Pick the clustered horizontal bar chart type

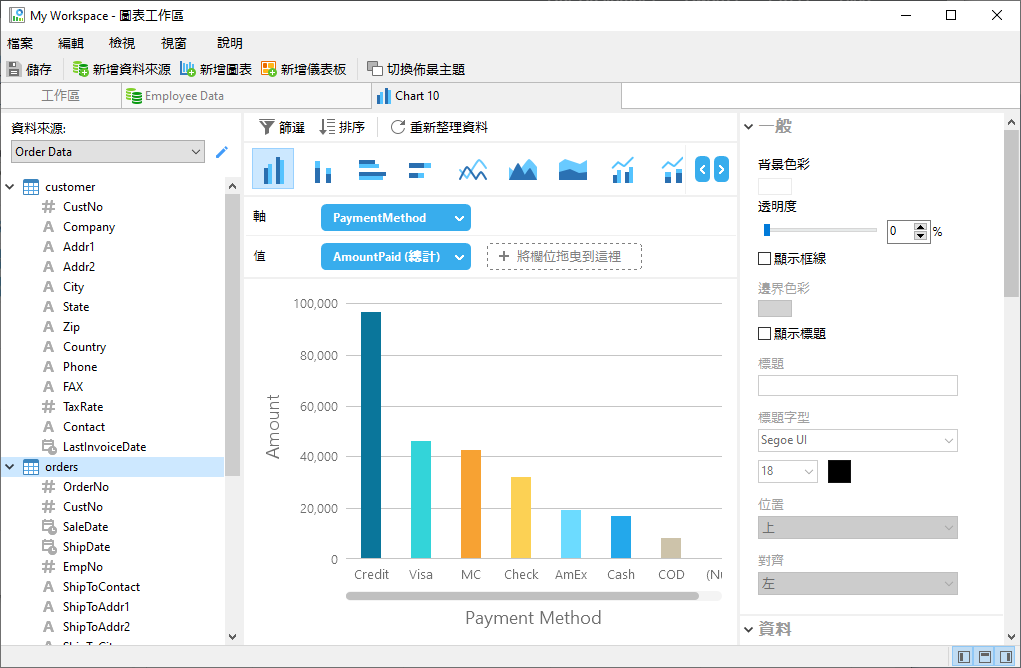click(x=372, y=171)
